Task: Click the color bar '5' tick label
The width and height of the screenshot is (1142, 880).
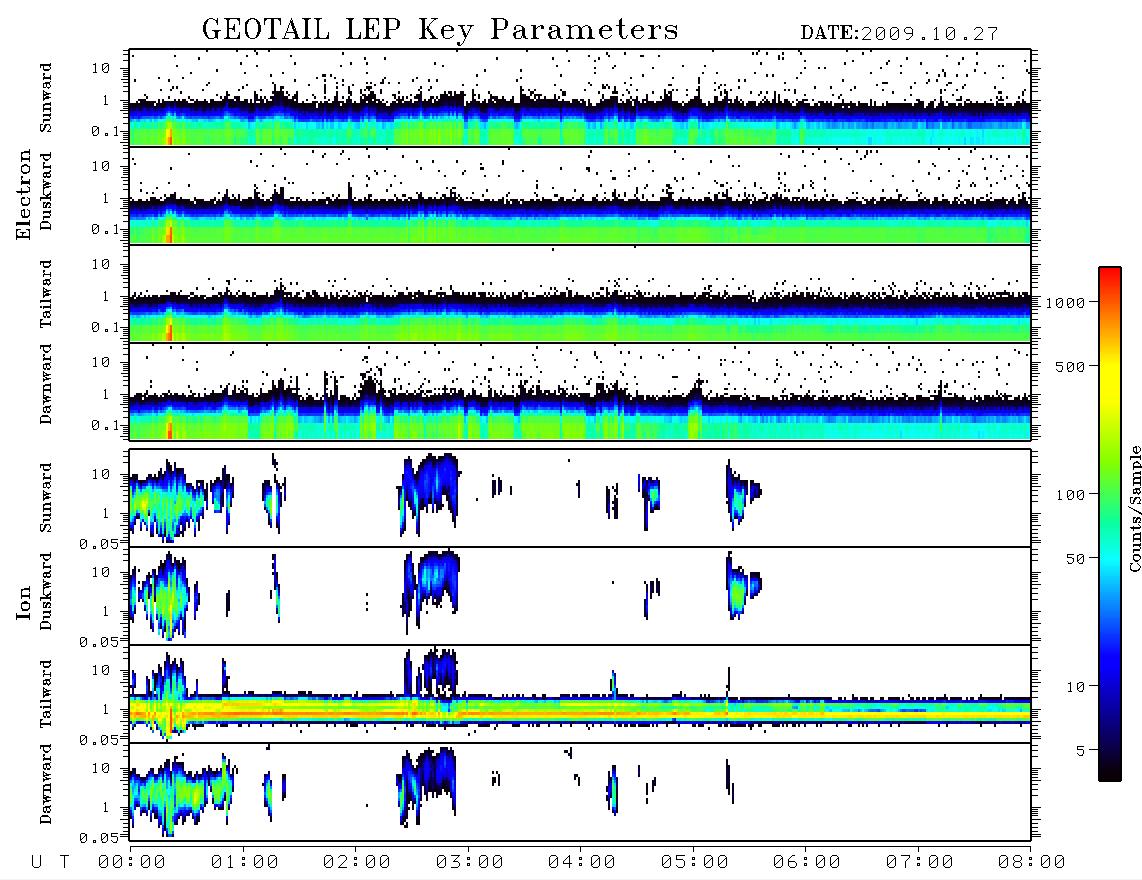Action: (x=1081, y=751)
